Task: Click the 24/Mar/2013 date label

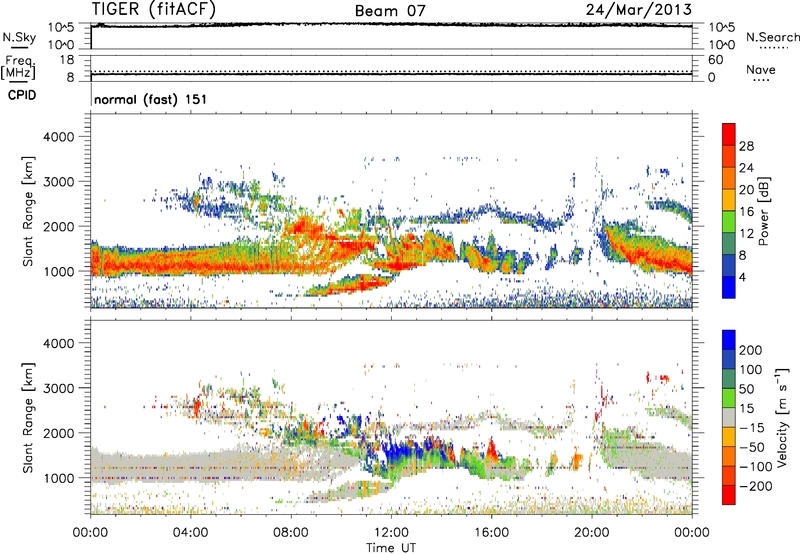Action: click(639, 10)
